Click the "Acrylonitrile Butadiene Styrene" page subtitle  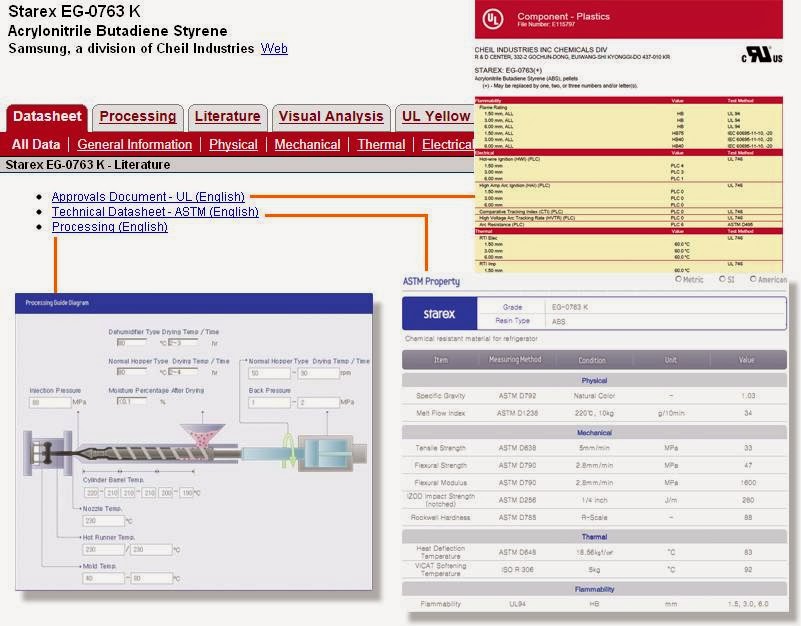click(x=117, y=31)
